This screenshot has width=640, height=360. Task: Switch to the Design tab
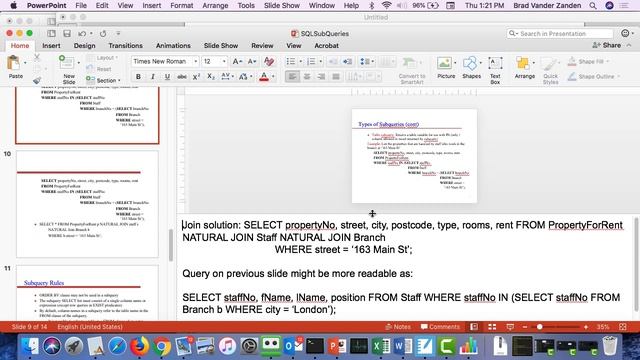tap(84, 46)
